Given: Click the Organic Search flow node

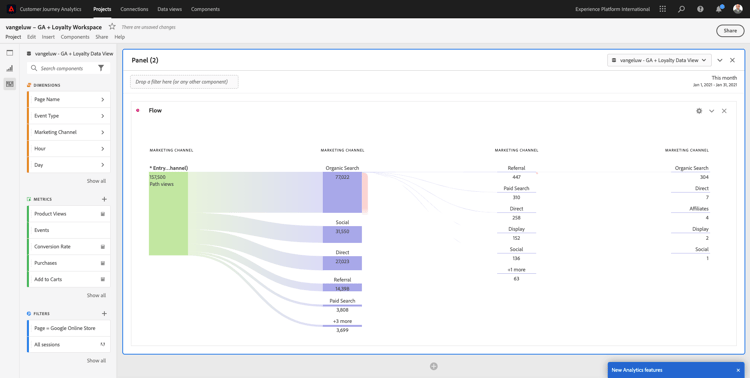Looking at the screenshot, I should tap(342, 192).
